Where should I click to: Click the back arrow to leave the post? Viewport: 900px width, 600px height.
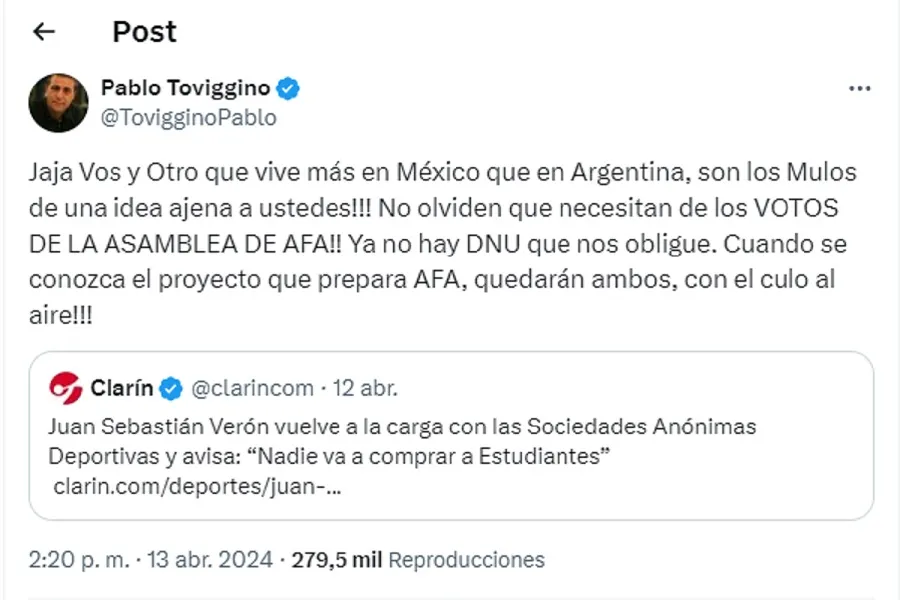click(41, 31)
